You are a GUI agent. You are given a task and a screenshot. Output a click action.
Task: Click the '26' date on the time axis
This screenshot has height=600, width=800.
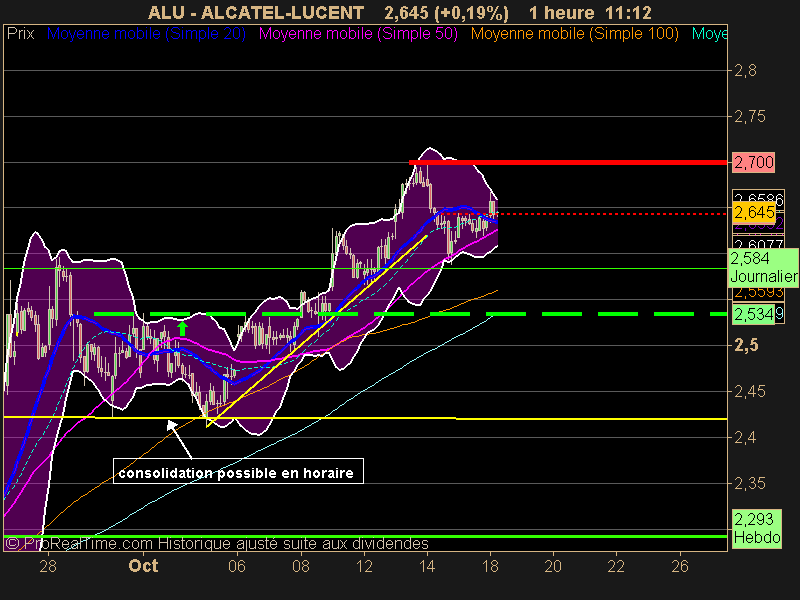click(x=680, y=566)
